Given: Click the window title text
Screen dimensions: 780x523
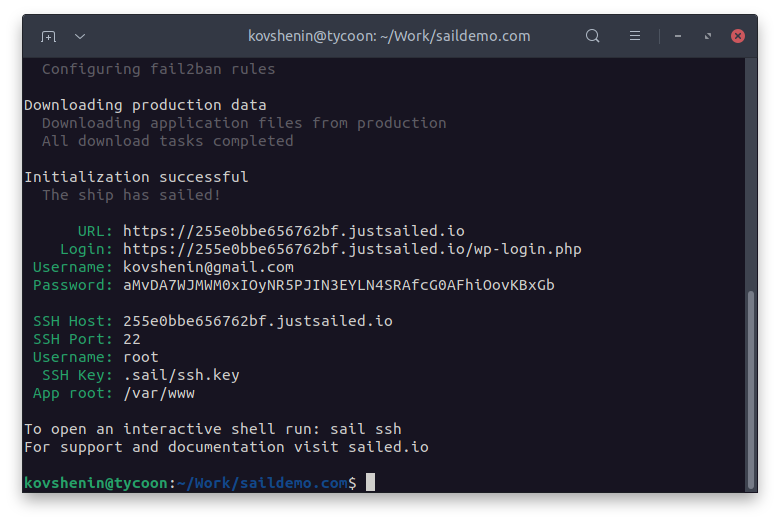Looking at the screenshot, I should coord(389,36).
